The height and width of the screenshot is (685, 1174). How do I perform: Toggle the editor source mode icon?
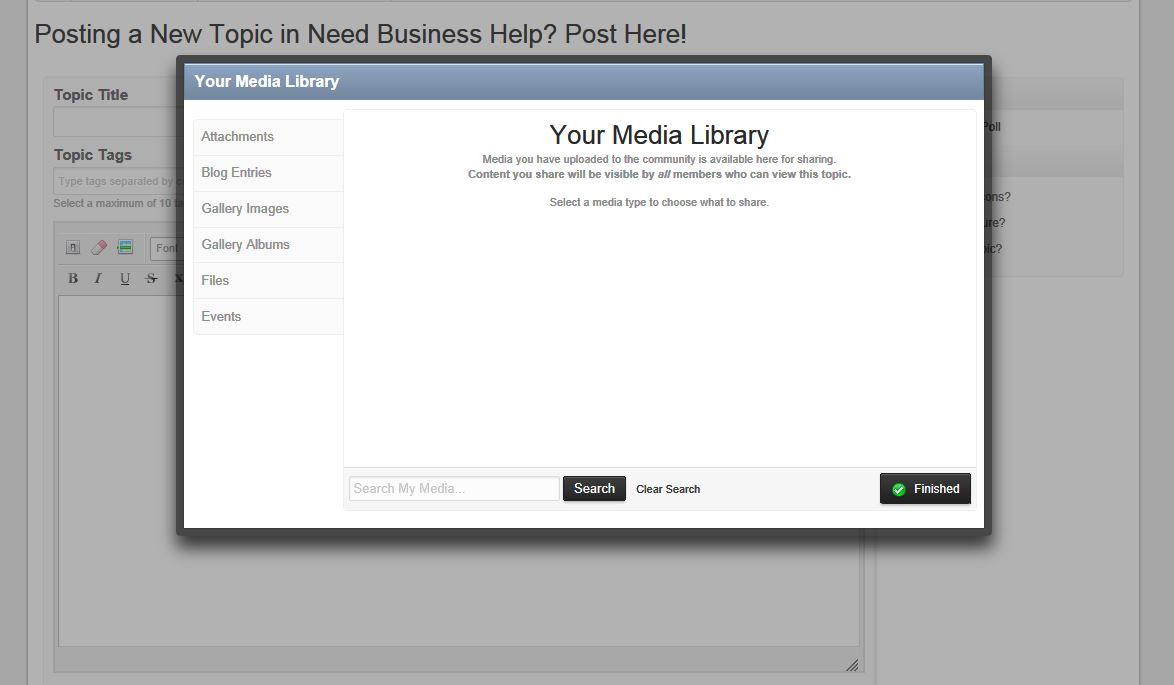[x=73, y=247]
